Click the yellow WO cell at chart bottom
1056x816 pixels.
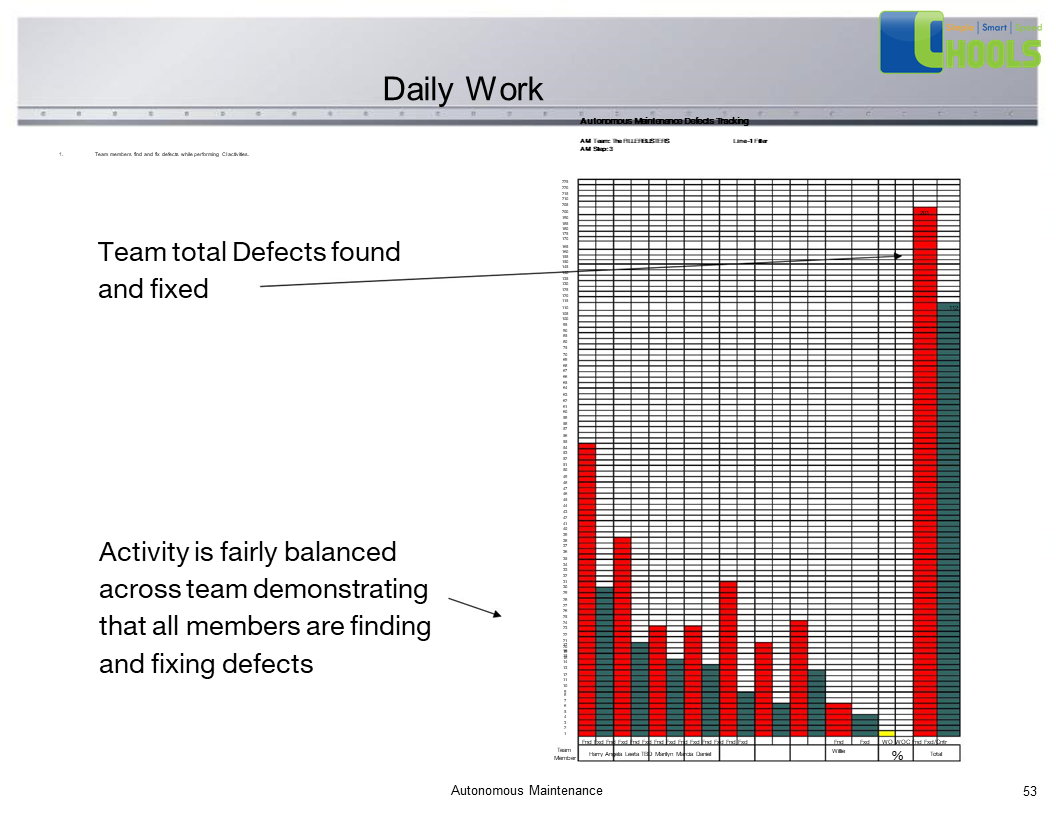(x=887, y=733)
